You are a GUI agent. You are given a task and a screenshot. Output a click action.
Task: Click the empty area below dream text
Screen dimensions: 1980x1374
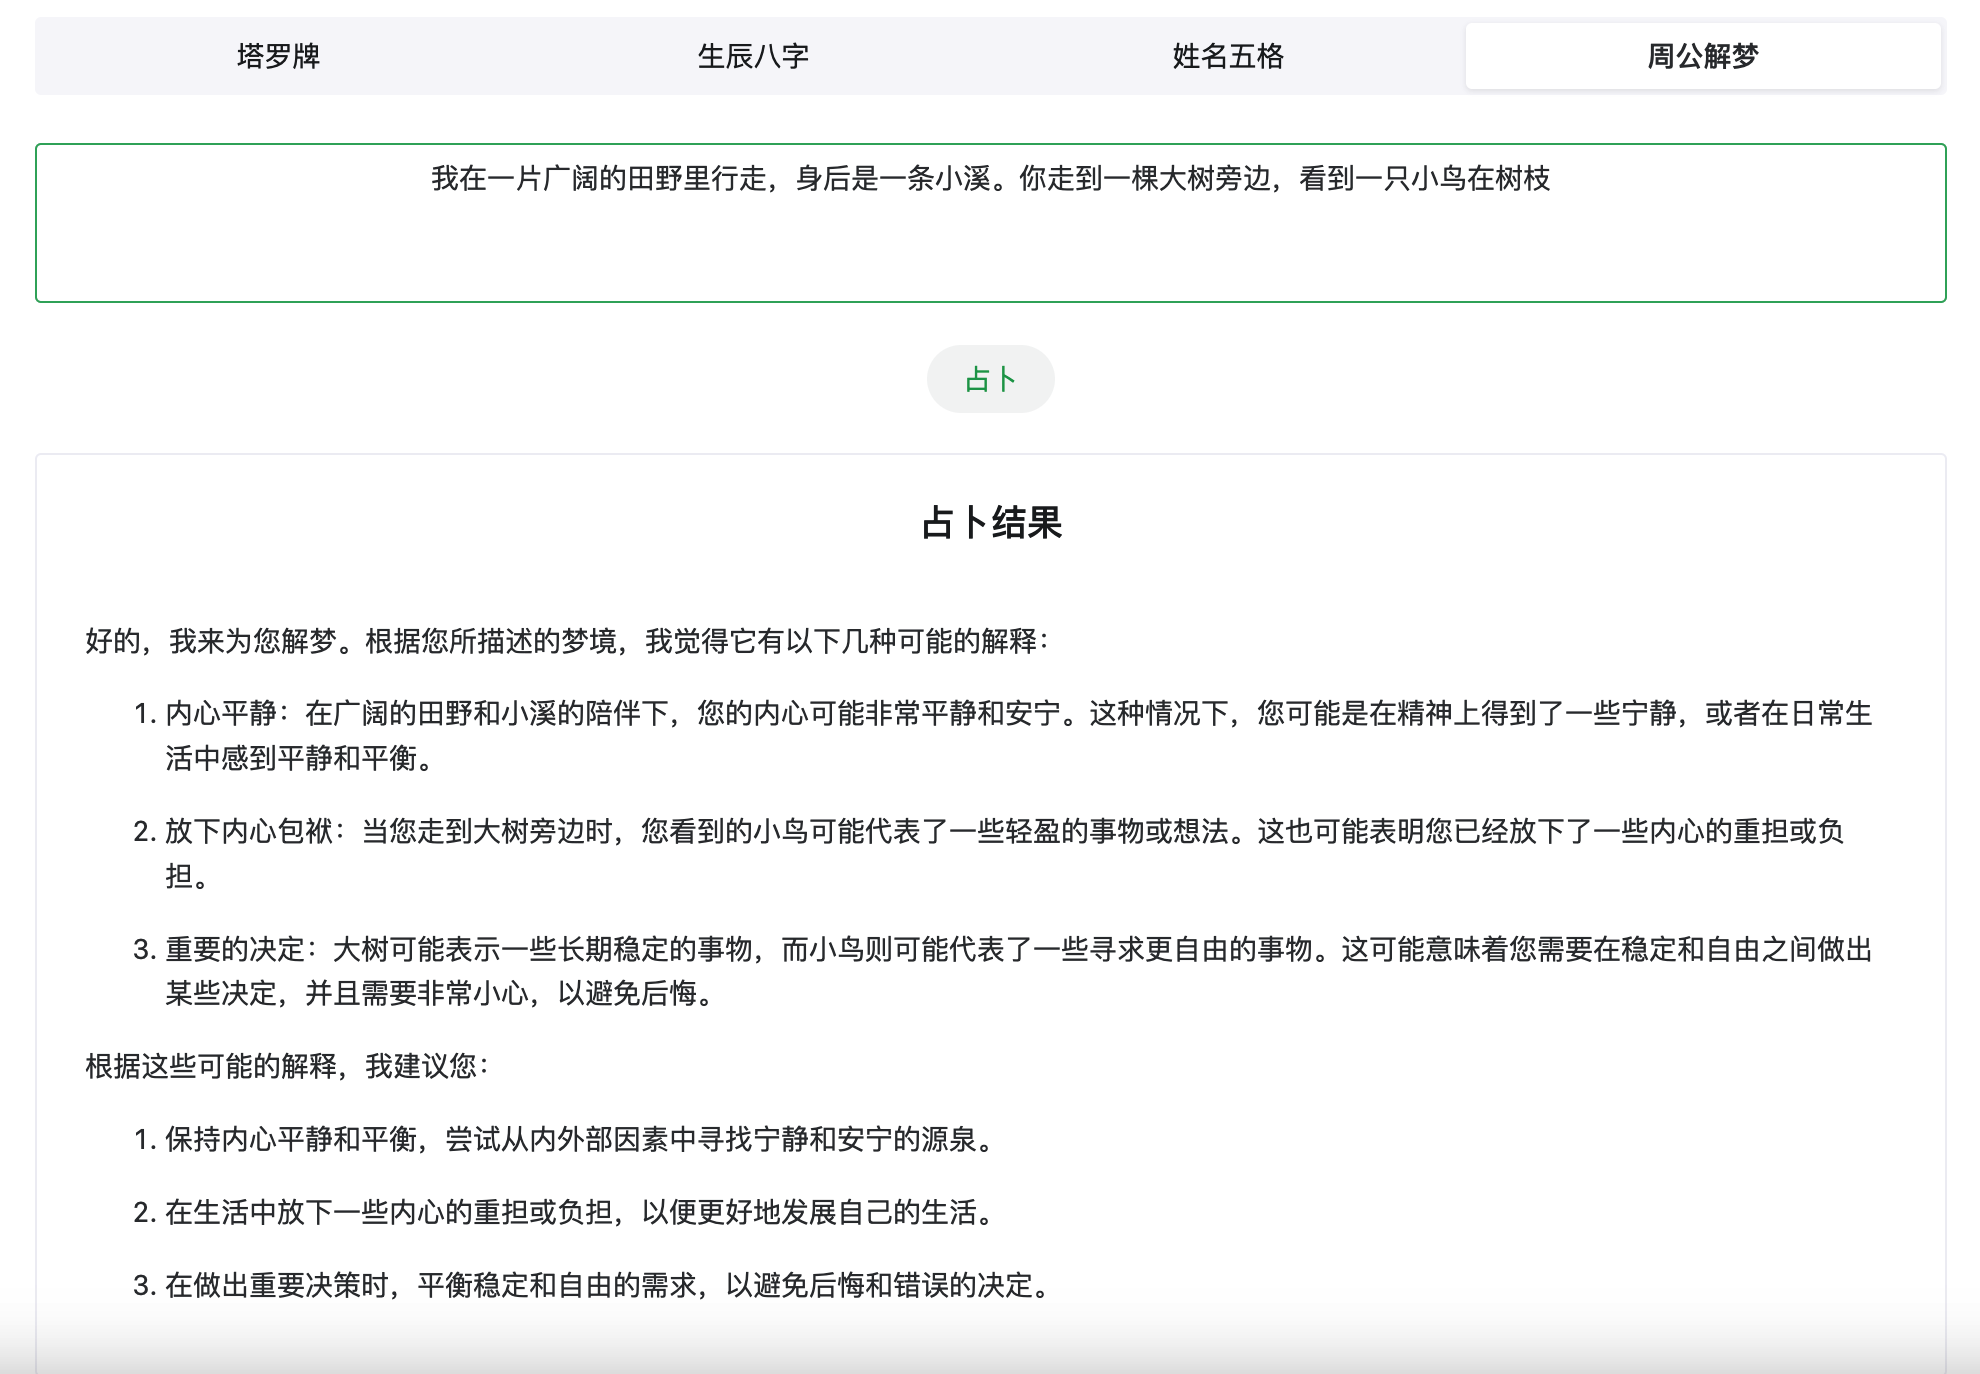[990, 255]
